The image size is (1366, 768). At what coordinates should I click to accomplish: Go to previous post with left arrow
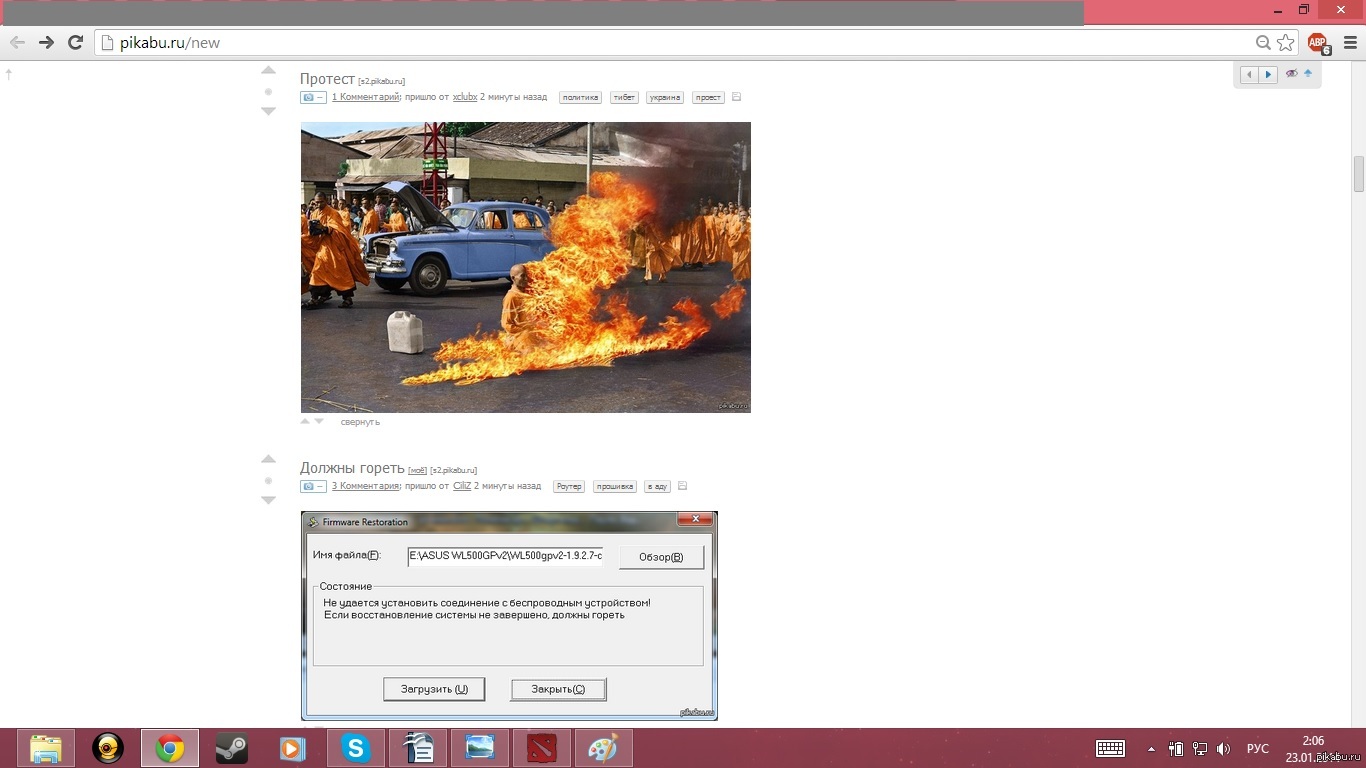(1249, 74)
